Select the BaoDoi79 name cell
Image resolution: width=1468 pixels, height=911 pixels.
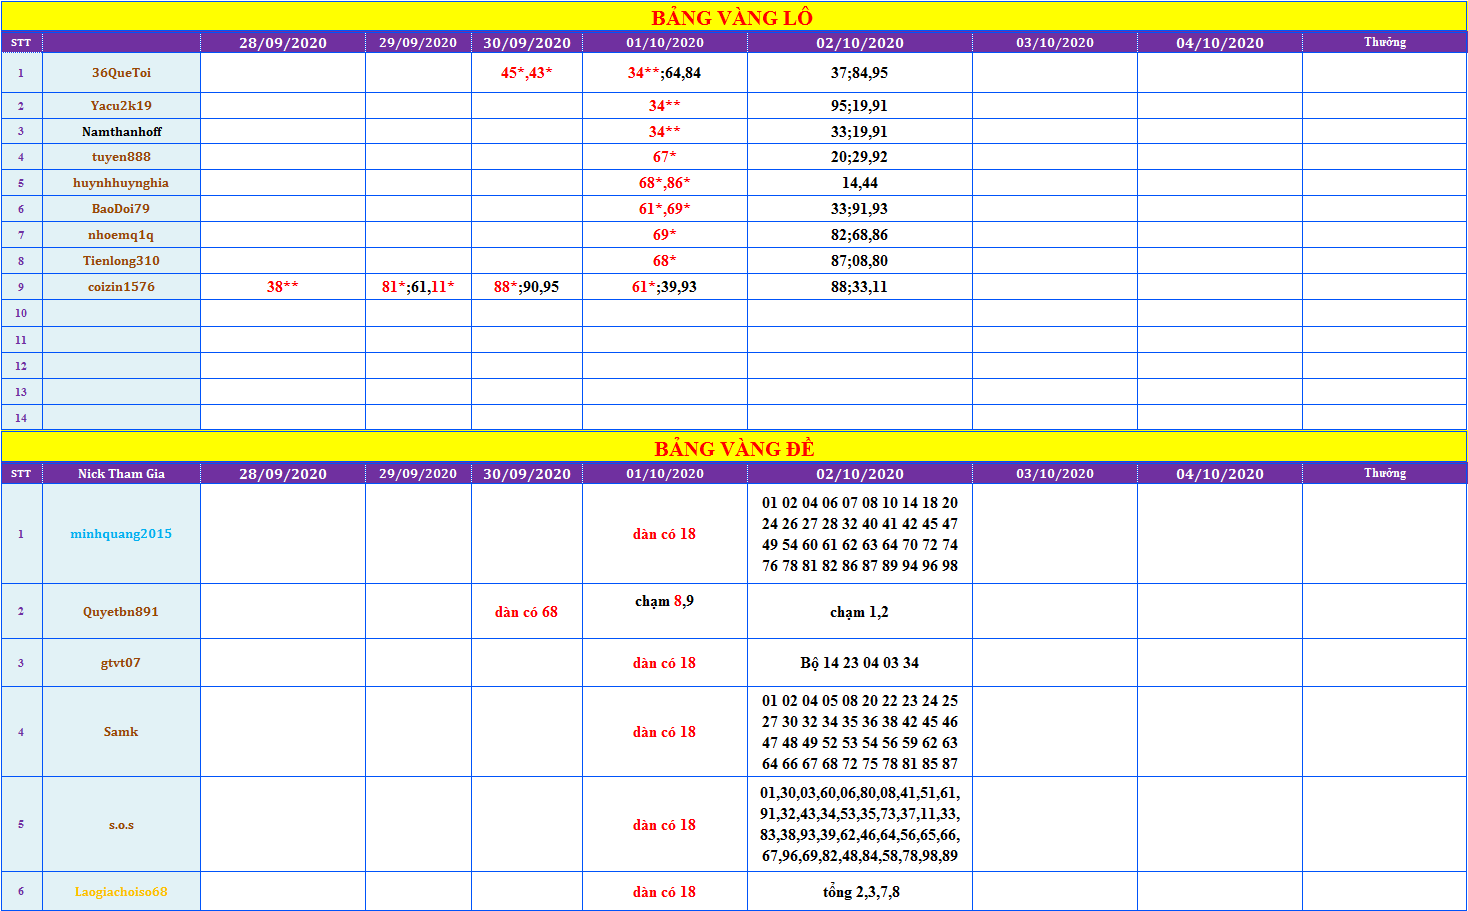[x=121, y=208]
